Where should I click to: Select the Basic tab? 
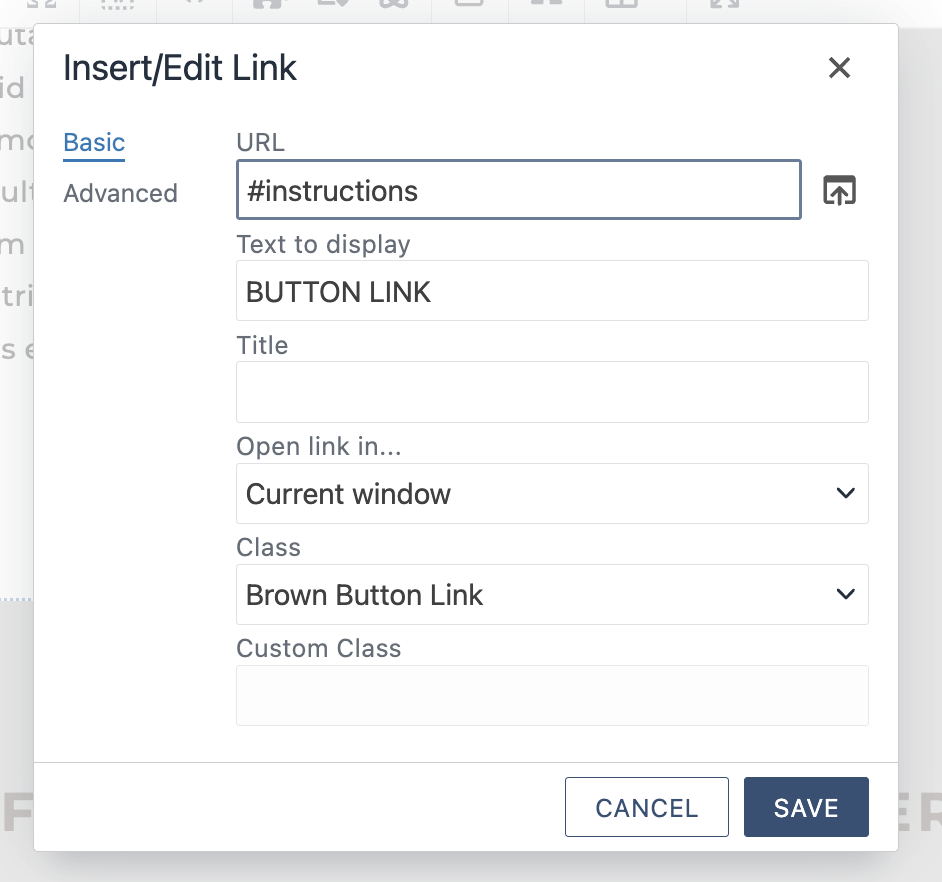click(93, 142)
